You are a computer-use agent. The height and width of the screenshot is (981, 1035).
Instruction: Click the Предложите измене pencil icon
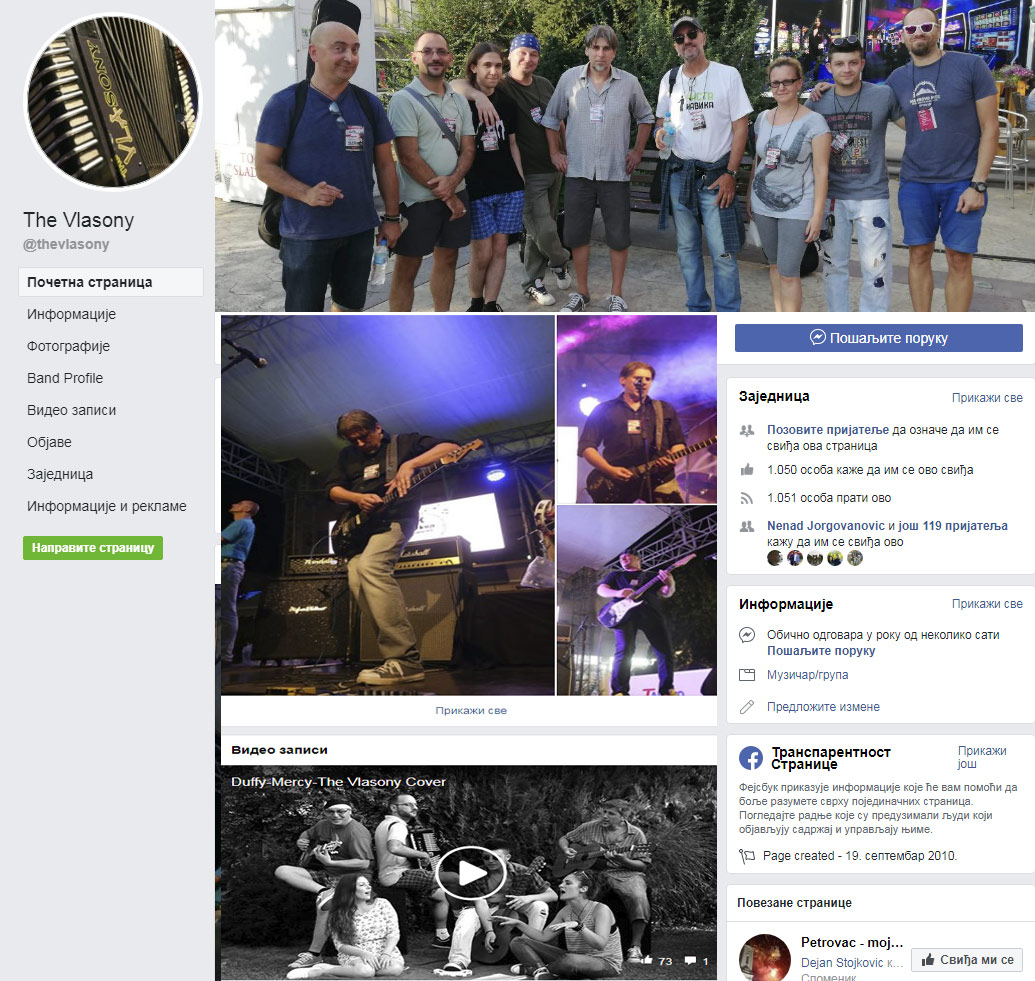(x=747, y=707)
